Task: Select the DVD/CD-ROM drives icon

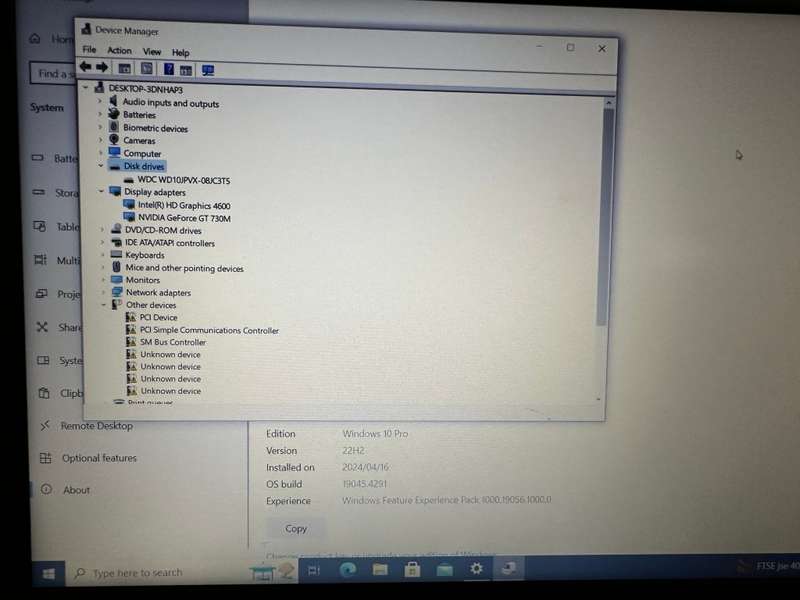Action: pyautogui.click(x=116, y=229)
